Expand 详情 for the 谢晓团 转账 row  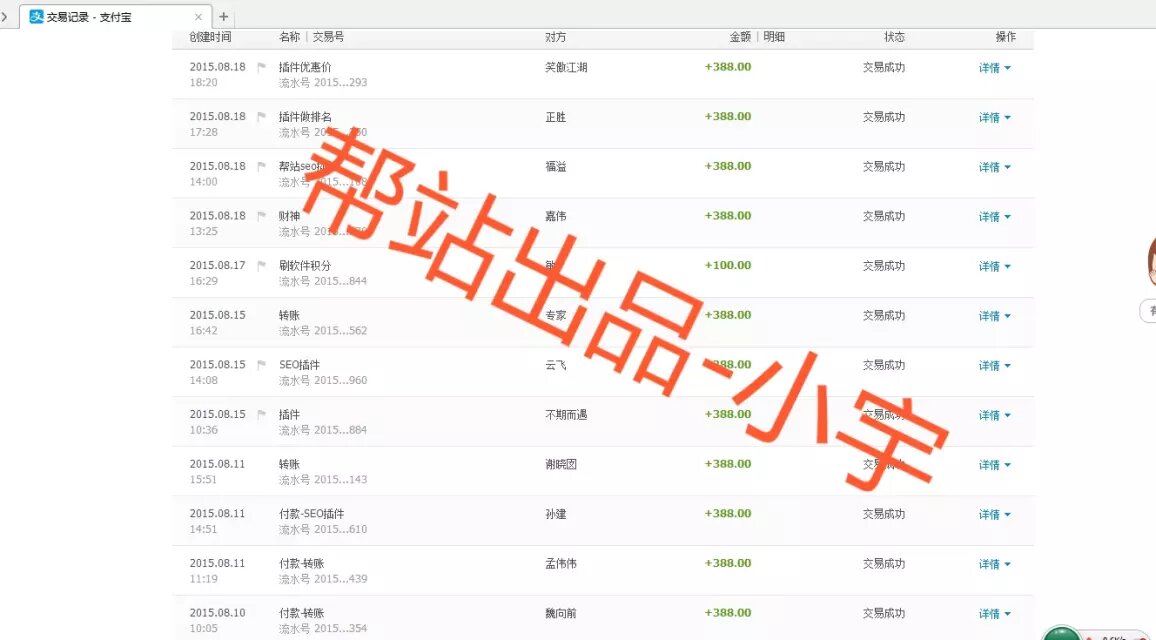[x=994, y=465]
